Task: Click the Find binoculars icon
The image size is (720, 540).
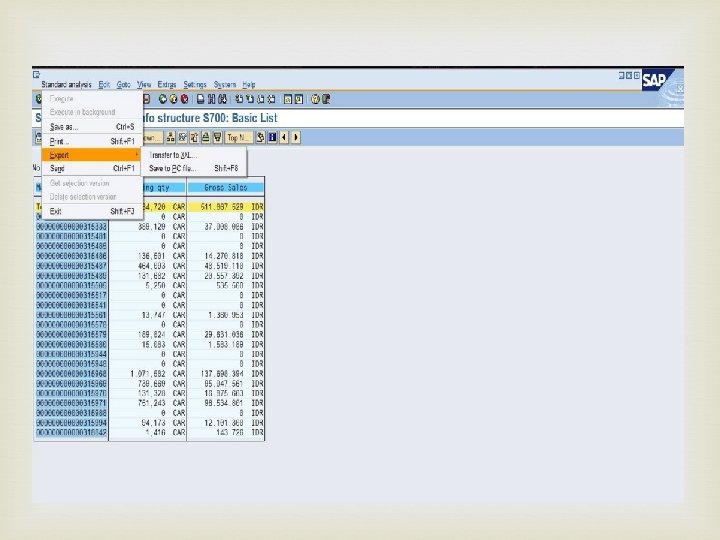Action: point(212,99)
